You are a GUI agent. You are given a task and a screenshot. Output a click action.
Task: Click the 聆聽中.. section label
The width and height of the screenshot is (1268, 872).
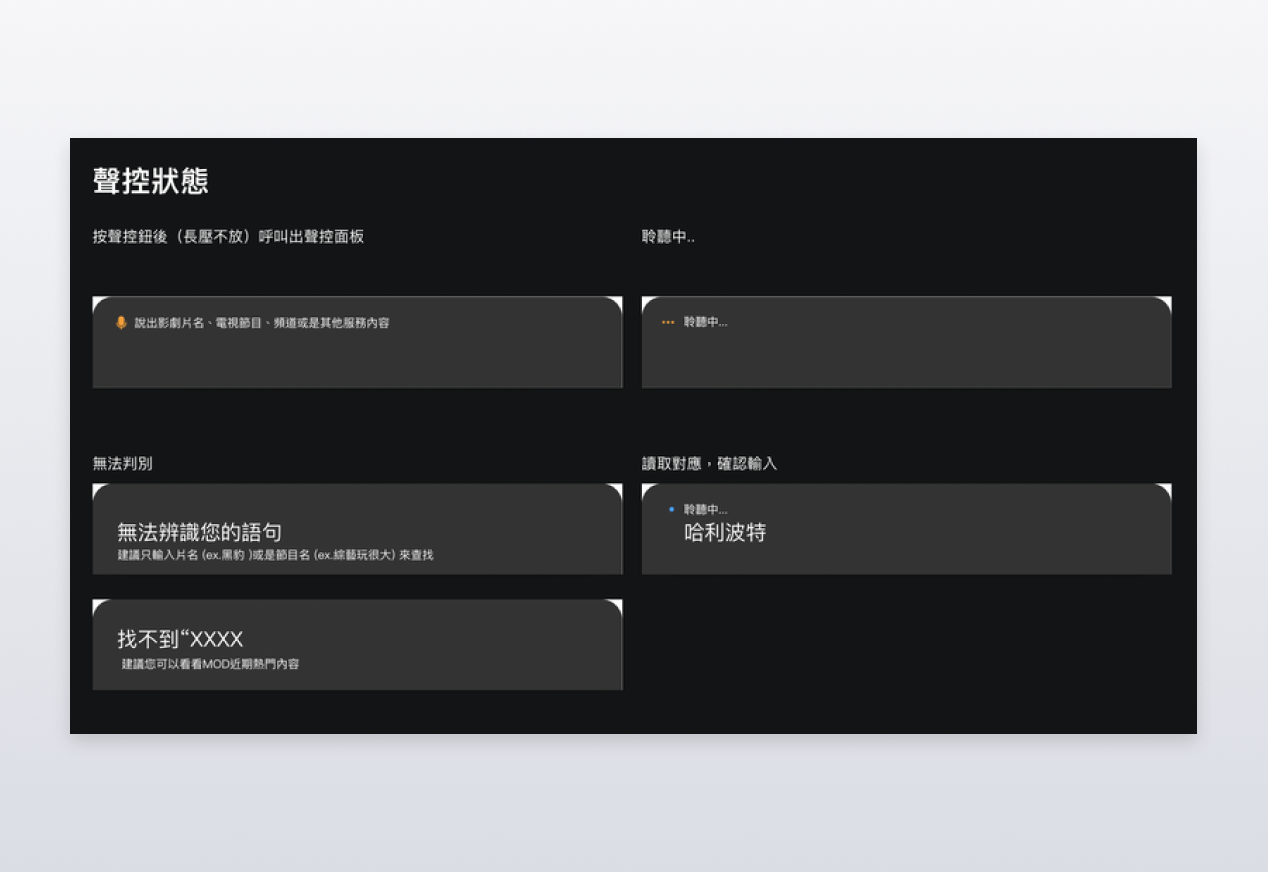(x=668, y=237)
